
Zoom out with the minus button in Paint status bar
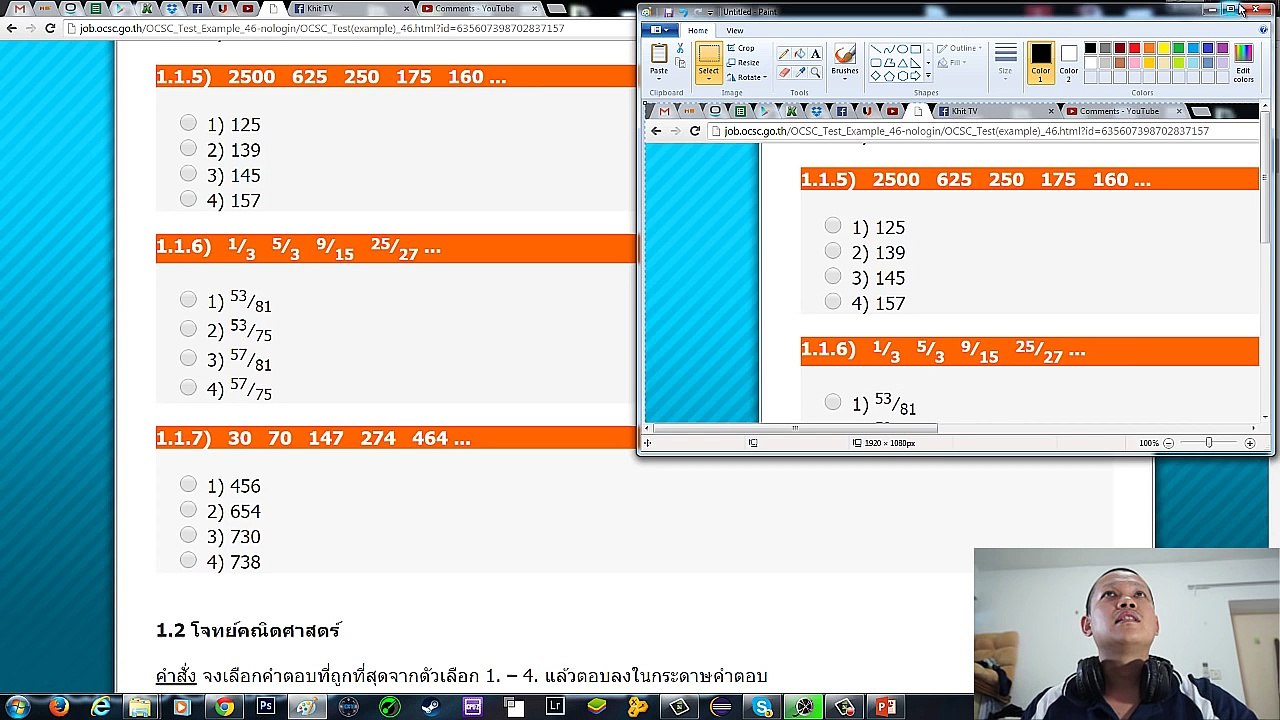[x=1168, y=443]
